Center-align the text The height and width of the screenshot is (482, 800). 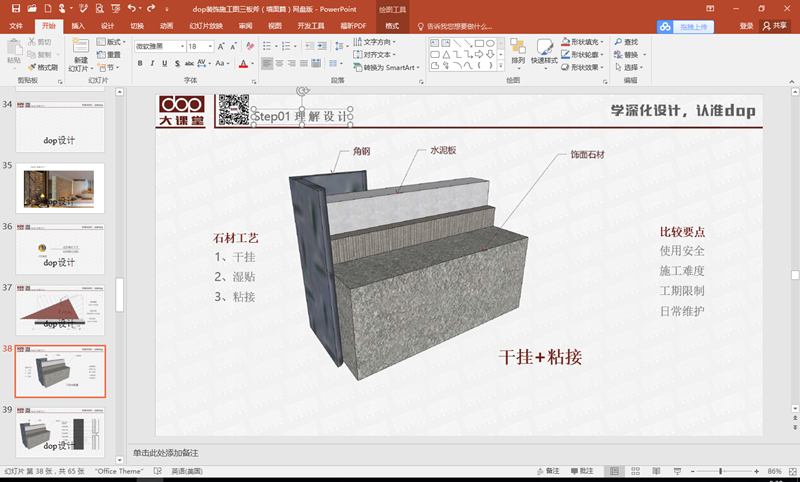(x=280, y=63)
